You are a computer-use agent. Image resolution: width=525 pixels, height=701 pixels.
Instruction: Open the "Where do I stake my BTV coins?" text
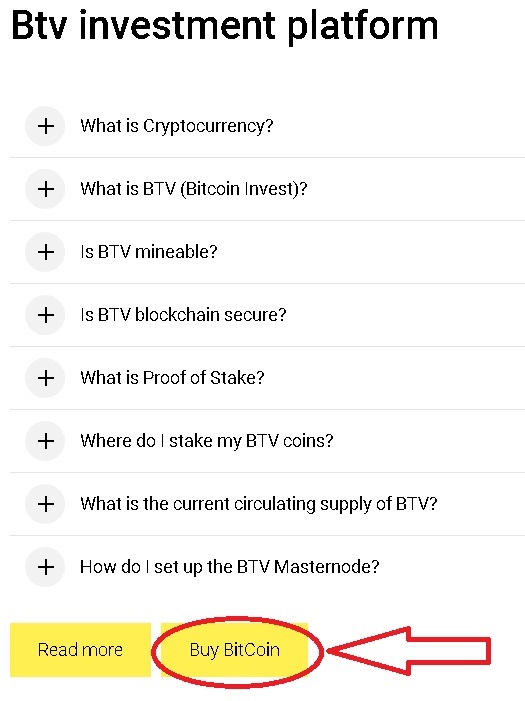pos(207,441)
